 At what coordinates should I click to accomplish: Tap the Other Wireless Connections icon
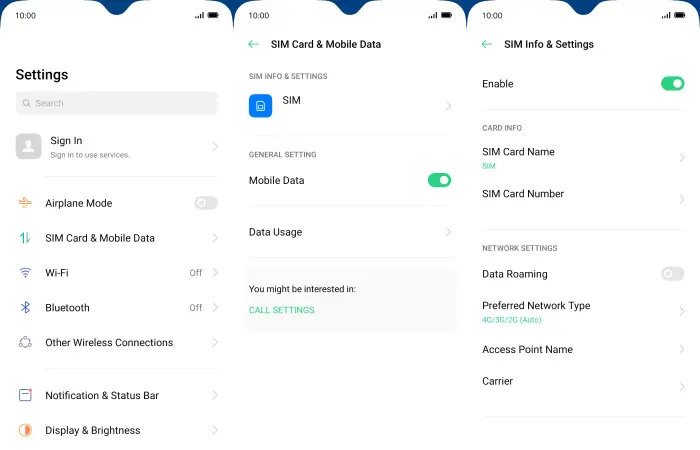click(25, 342)
